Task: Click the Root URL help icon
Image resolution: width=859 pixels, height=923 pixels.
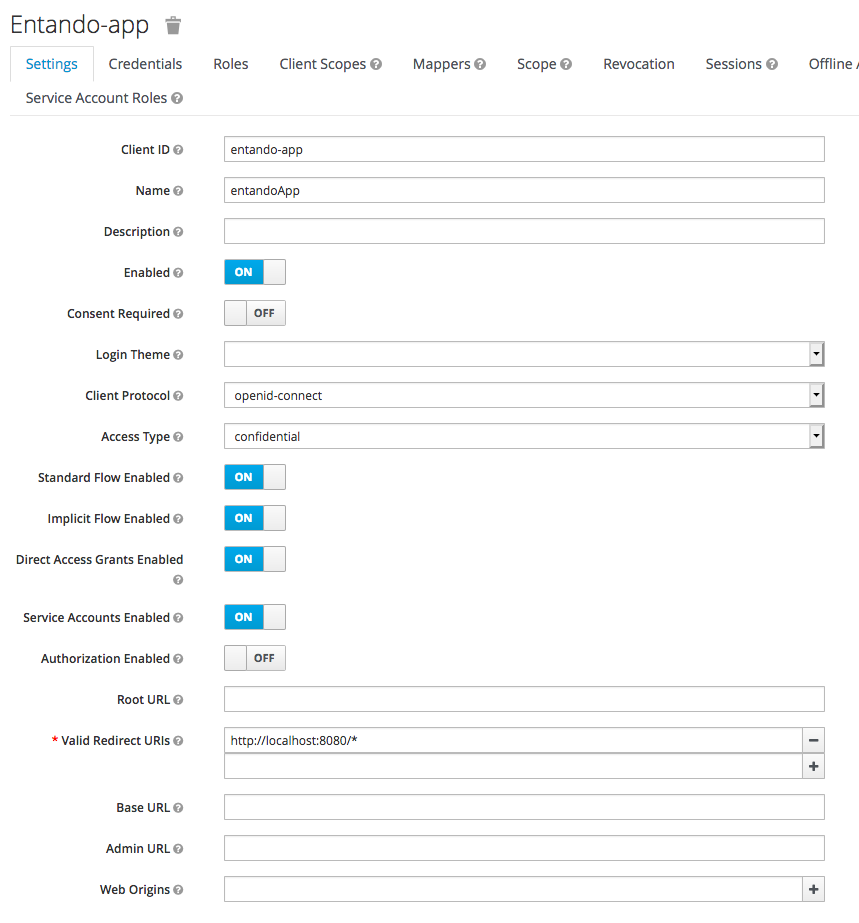Action: [x=178, y=700]
